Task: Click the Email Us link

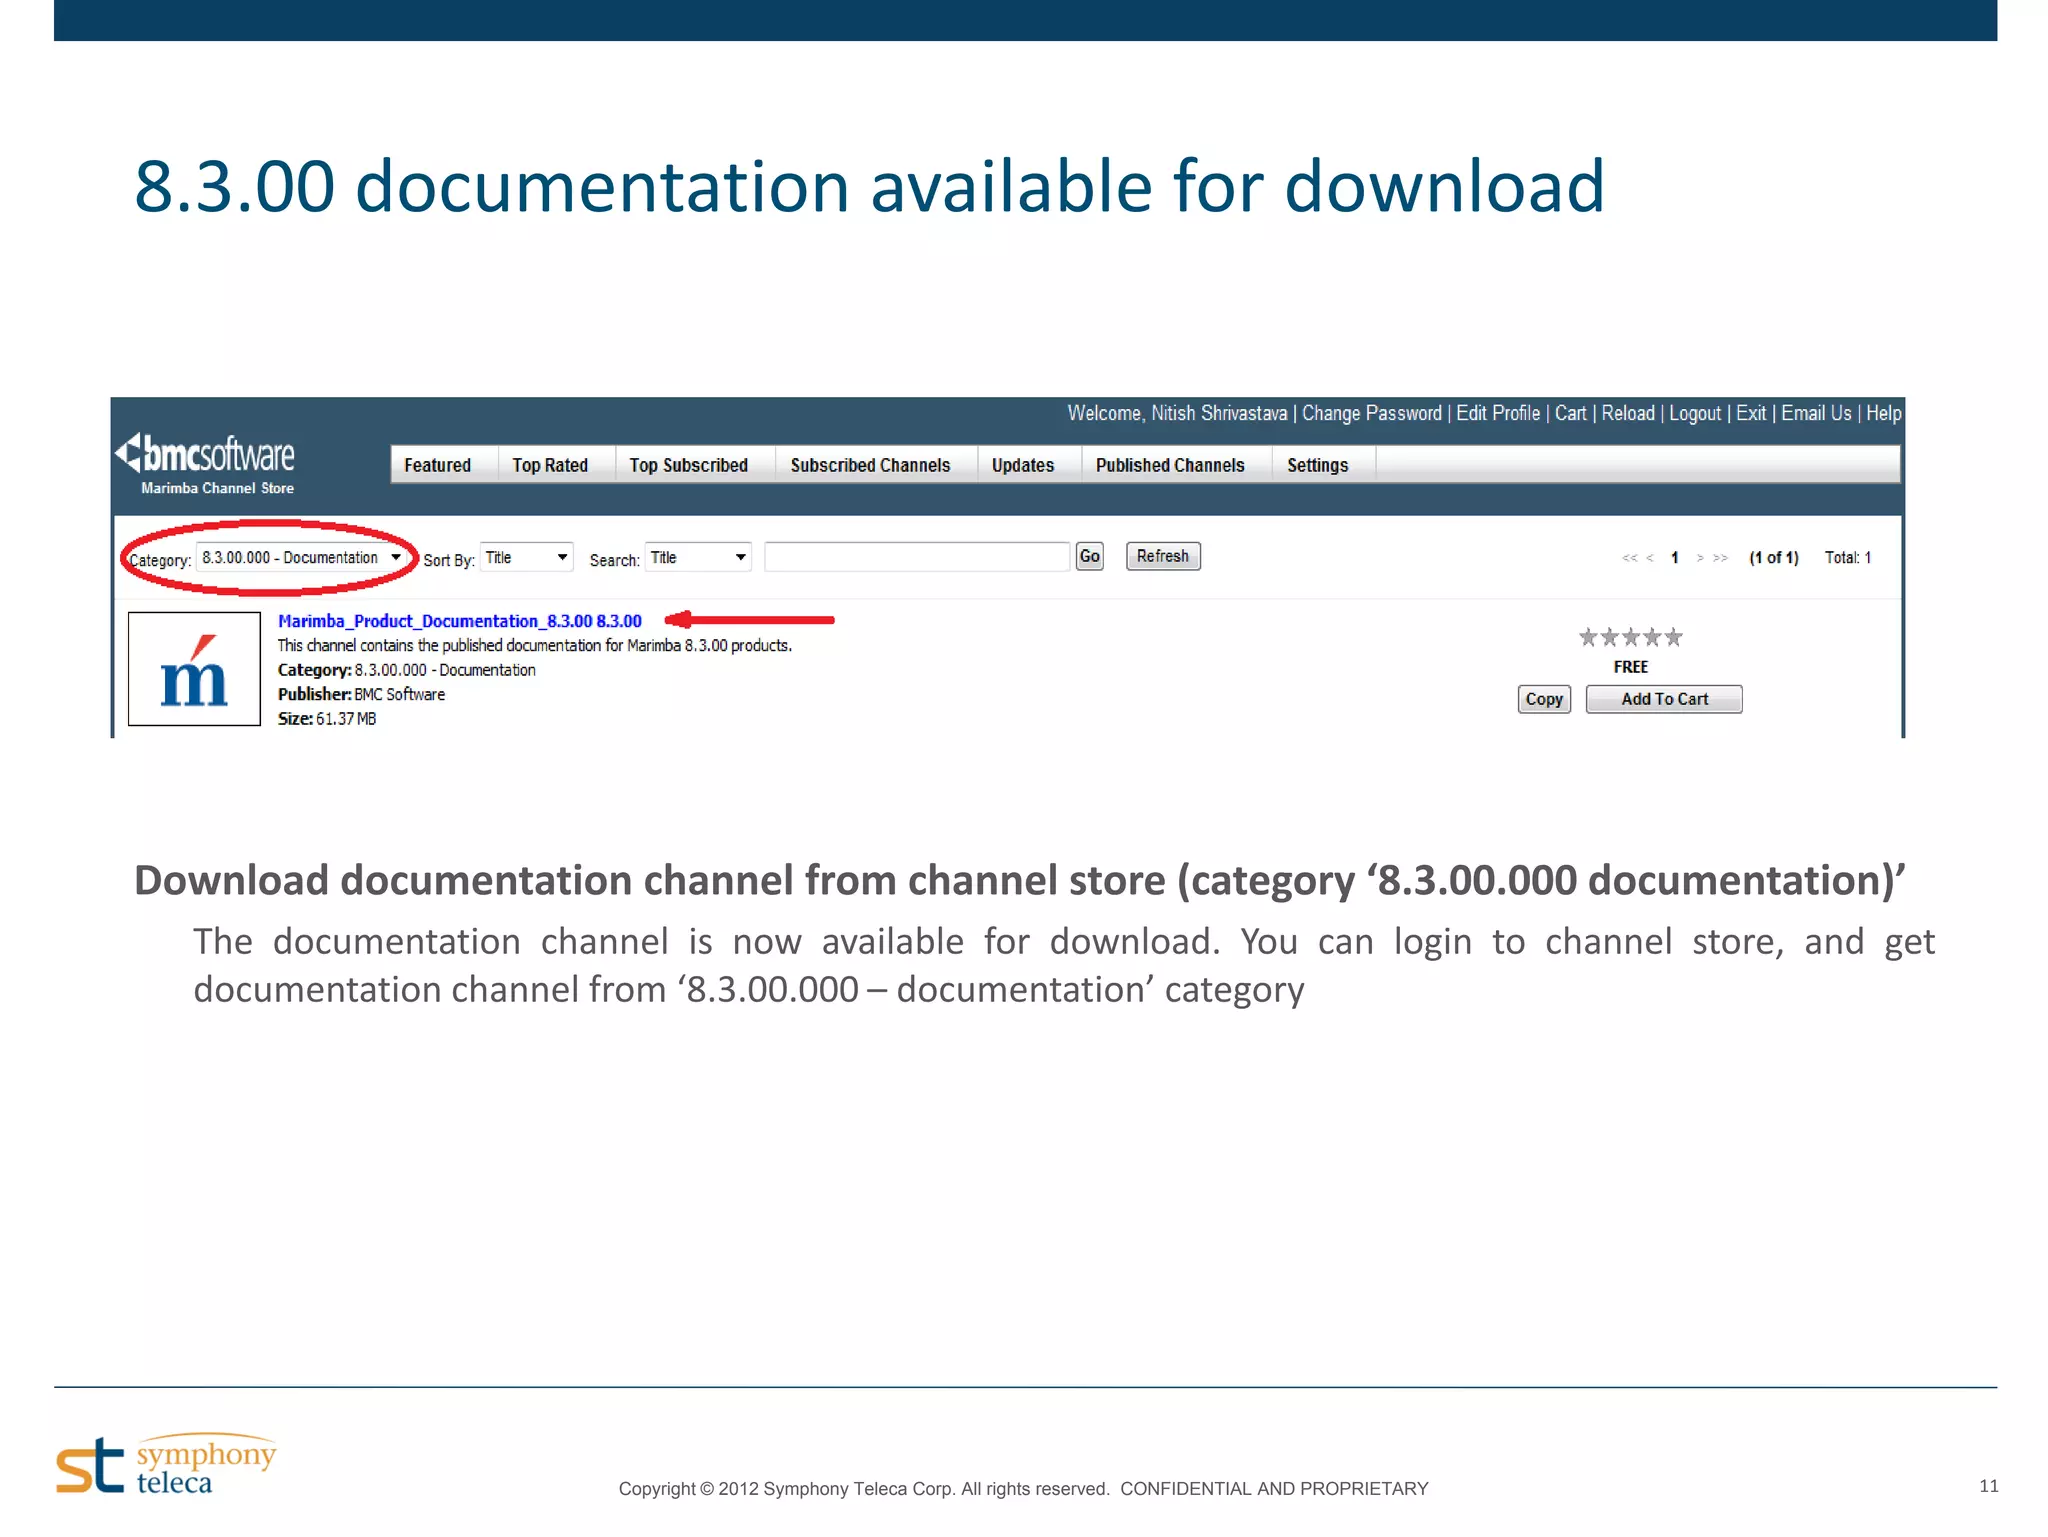Action: (1816, 413)
